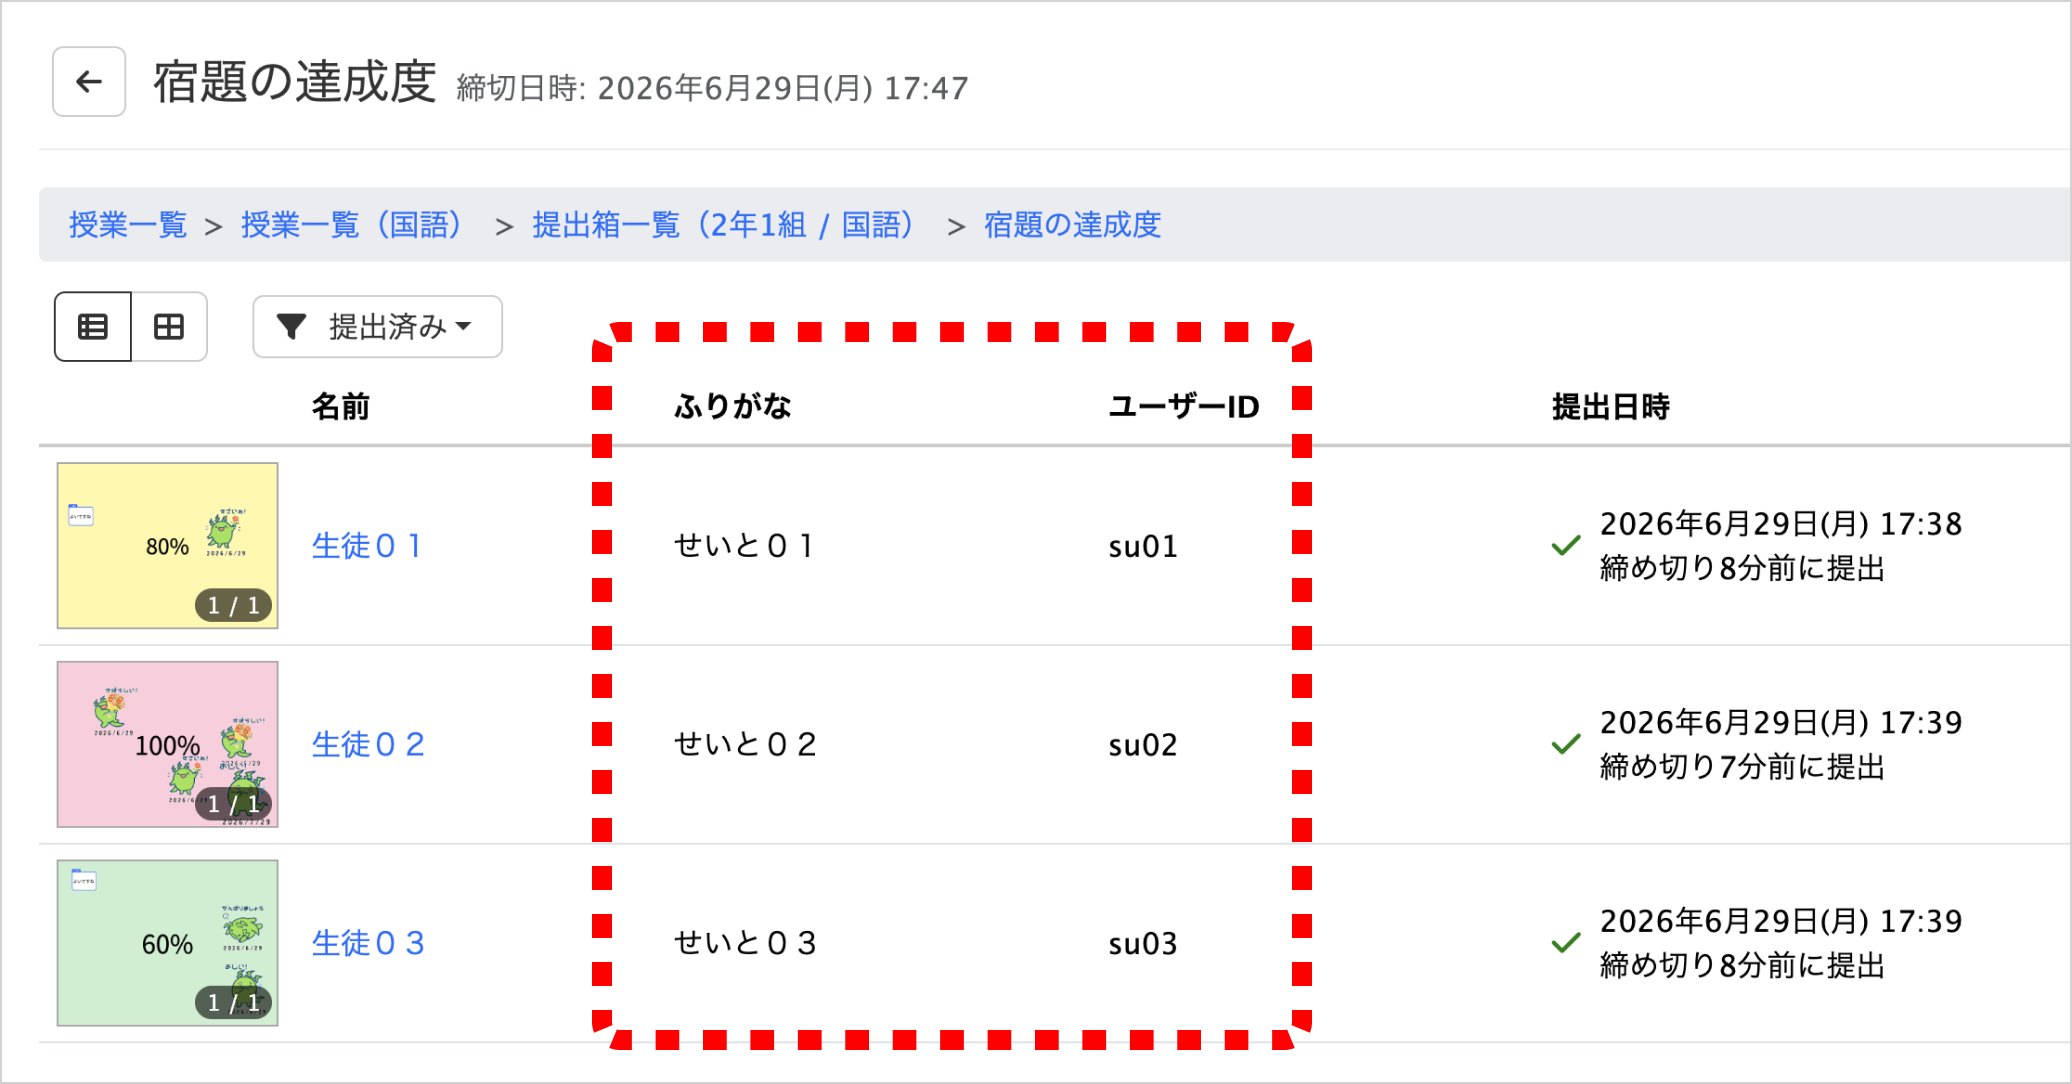The height and width of the screenshot is (1084, 2072).
Task: Click the 名前 column header
Action: tap(341, 407)
